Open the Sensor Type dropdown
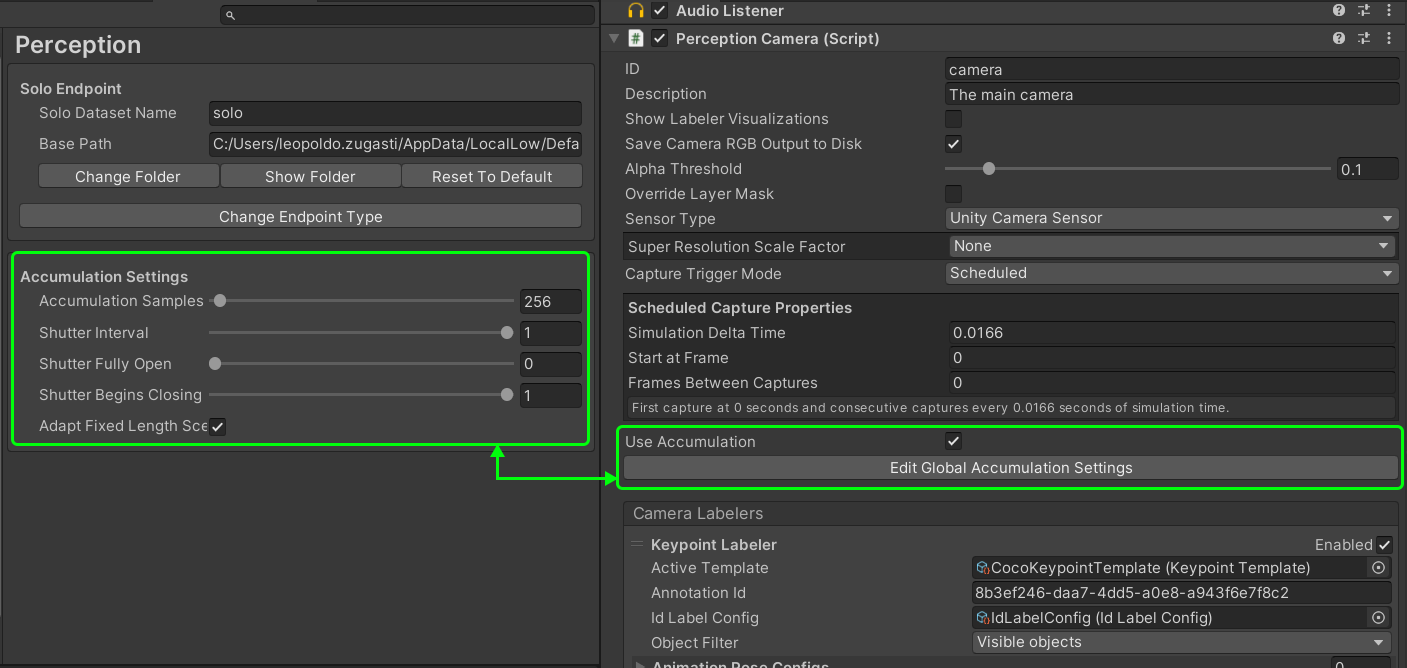This screenshot has width=1407, height=668. [1172, 218]
